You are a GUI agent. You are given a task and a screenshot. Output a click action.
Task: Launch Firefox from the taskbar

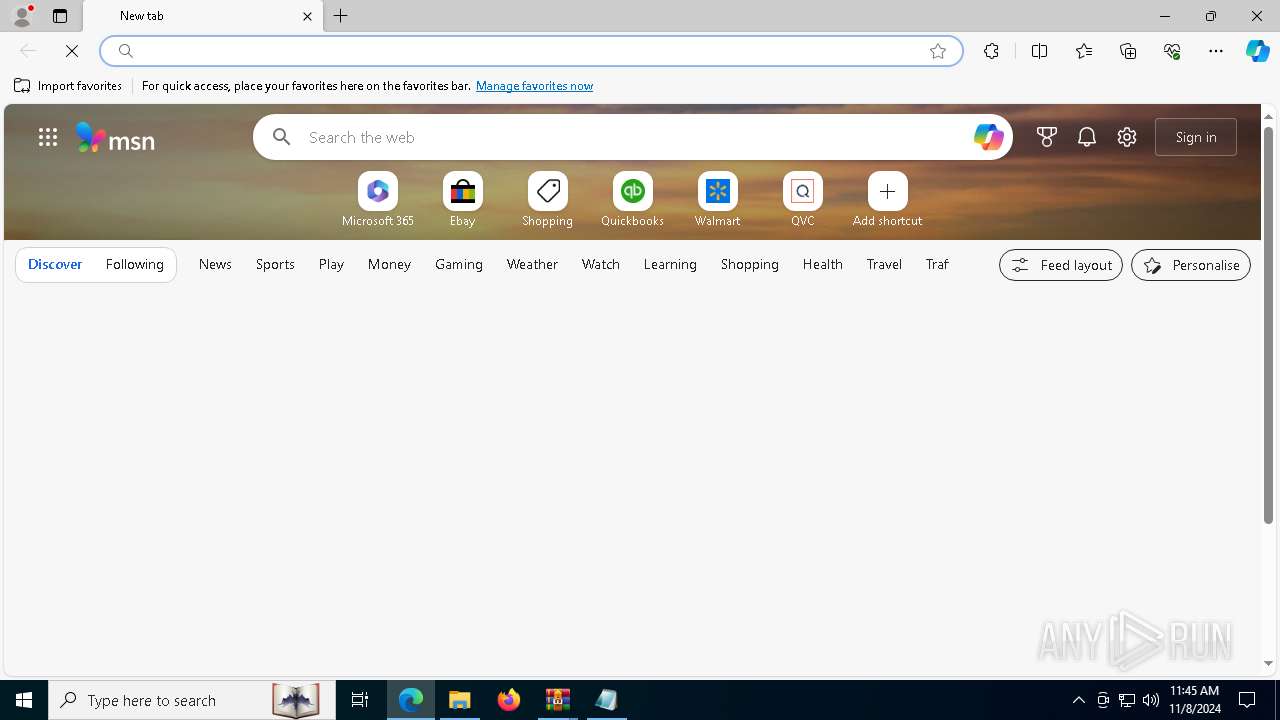coord(509,700)
